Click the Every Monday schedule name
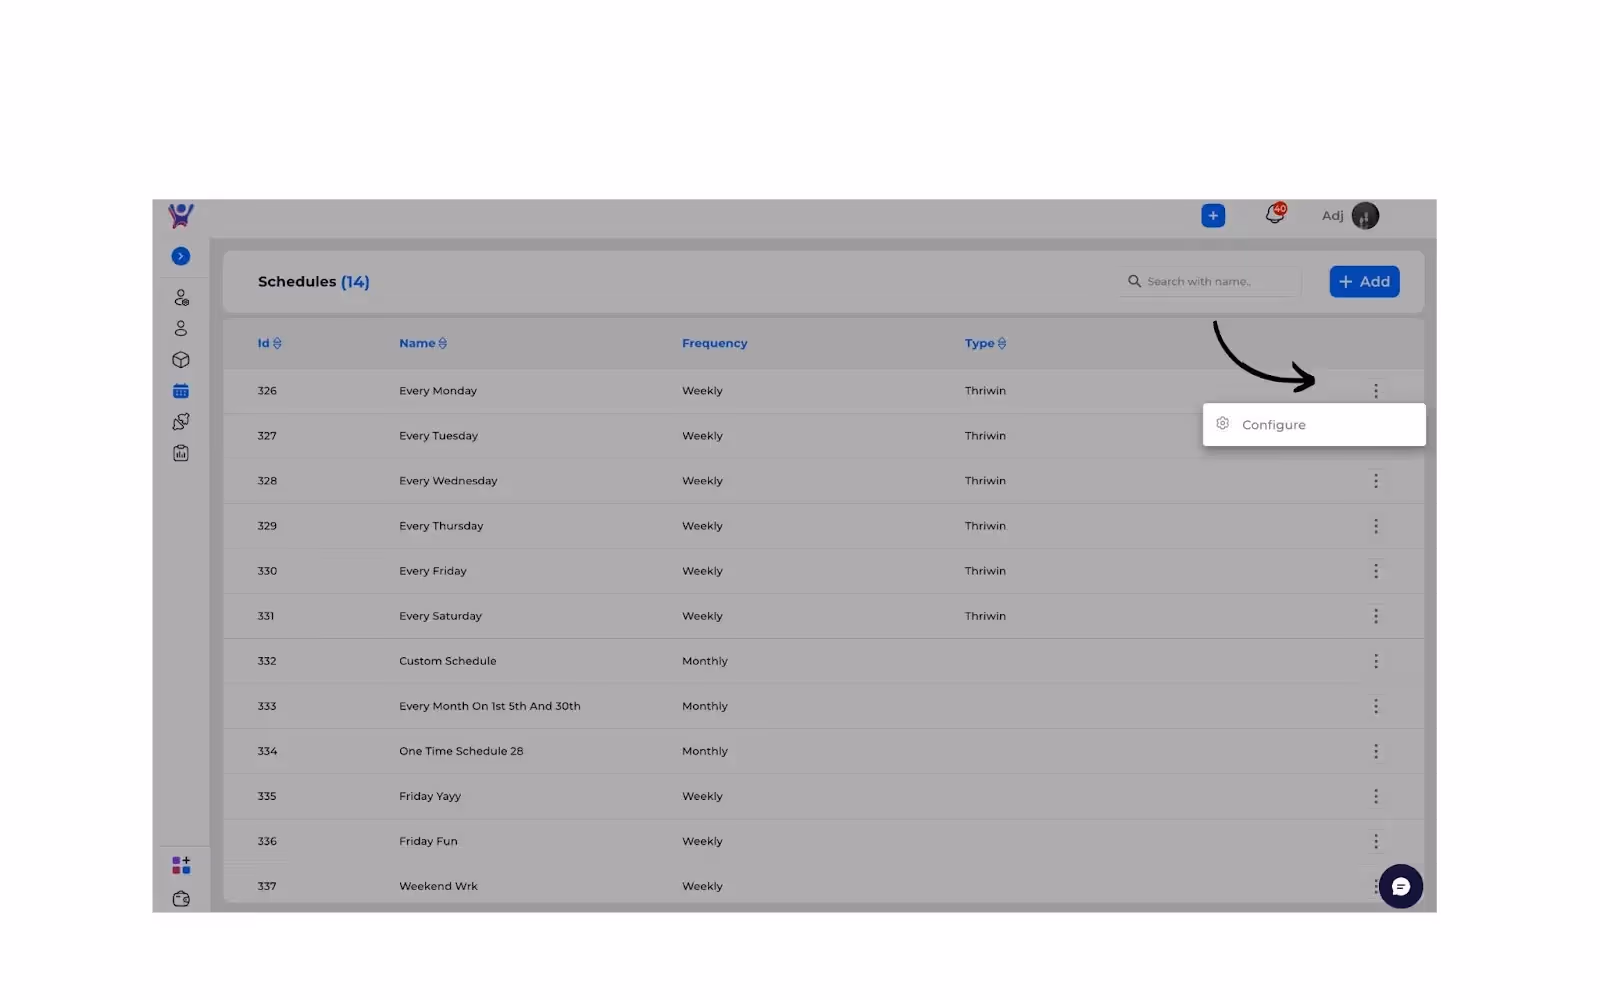This screenshot has width=1600, height=1000. pyautogui.click(x=438, y=391)
